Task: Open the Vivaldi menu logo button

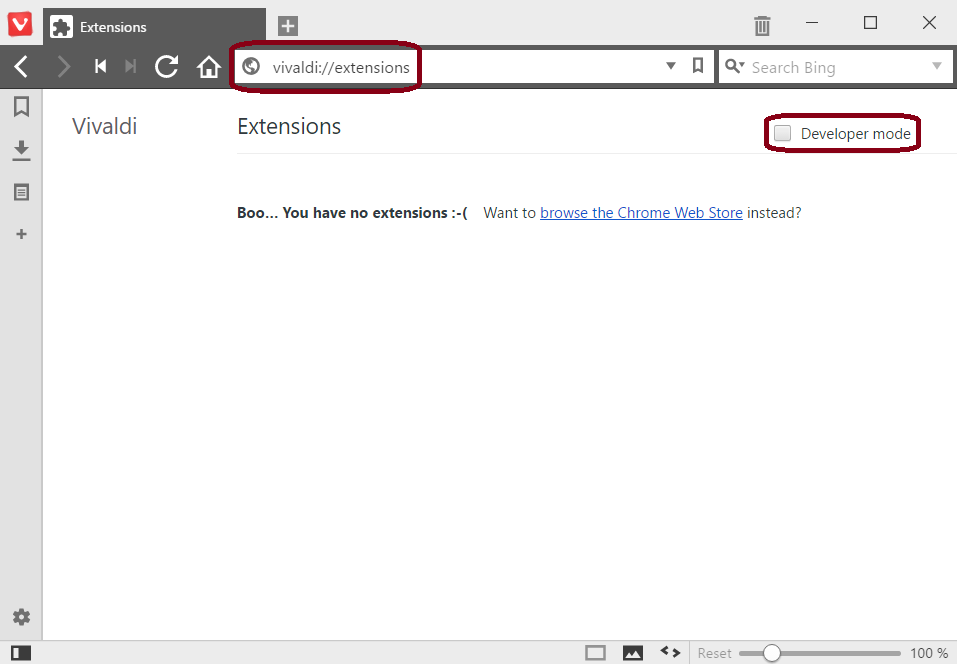Action: pyautogui.click(x=20, y=24)
